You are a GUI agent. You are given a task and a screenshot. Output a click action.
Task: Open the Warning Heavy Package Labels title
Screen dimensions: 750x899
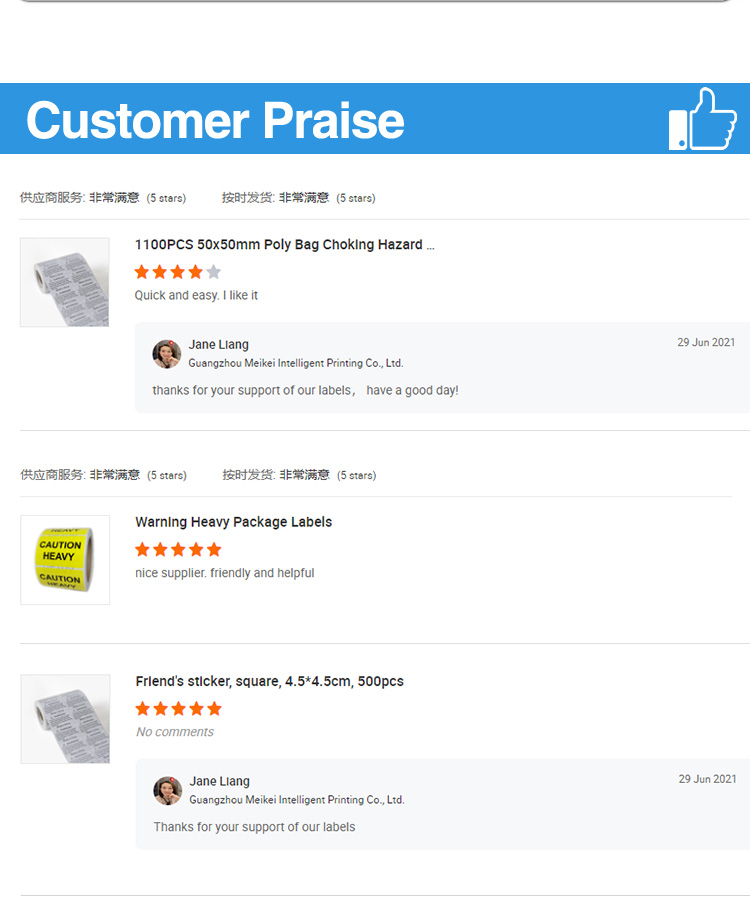[234, 522]
